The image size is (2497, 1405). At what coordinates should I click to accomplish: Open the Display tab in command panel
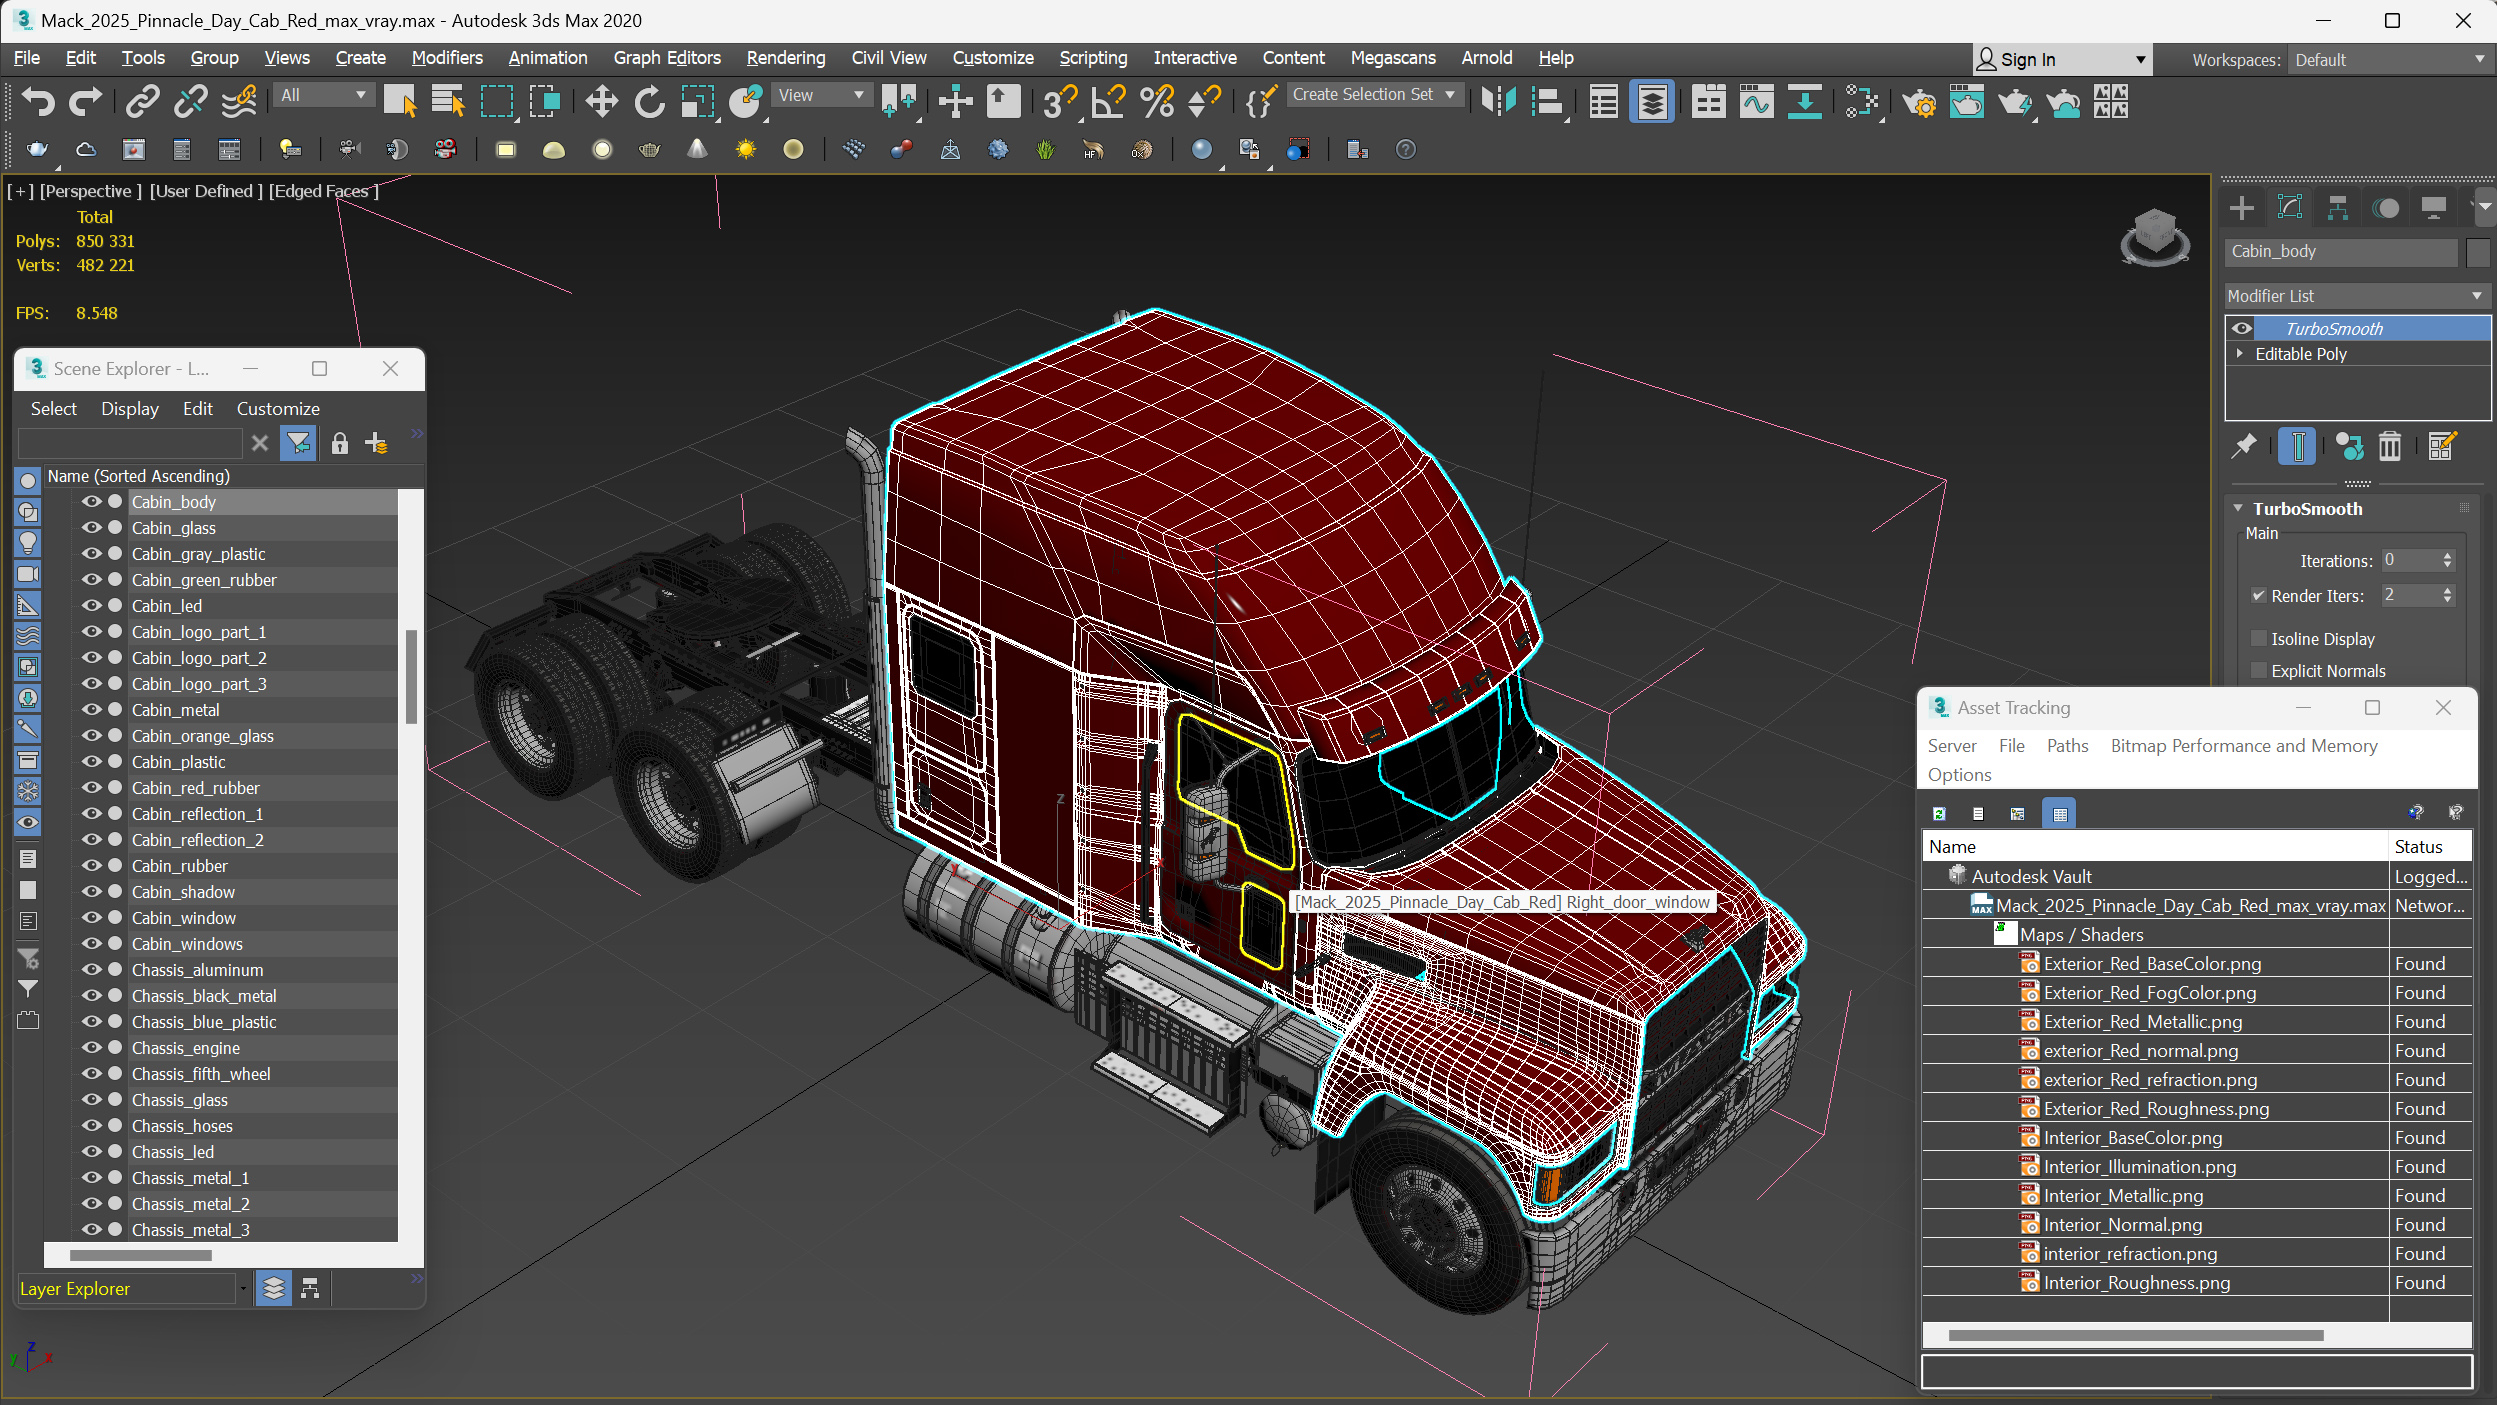coord(2433,207)
